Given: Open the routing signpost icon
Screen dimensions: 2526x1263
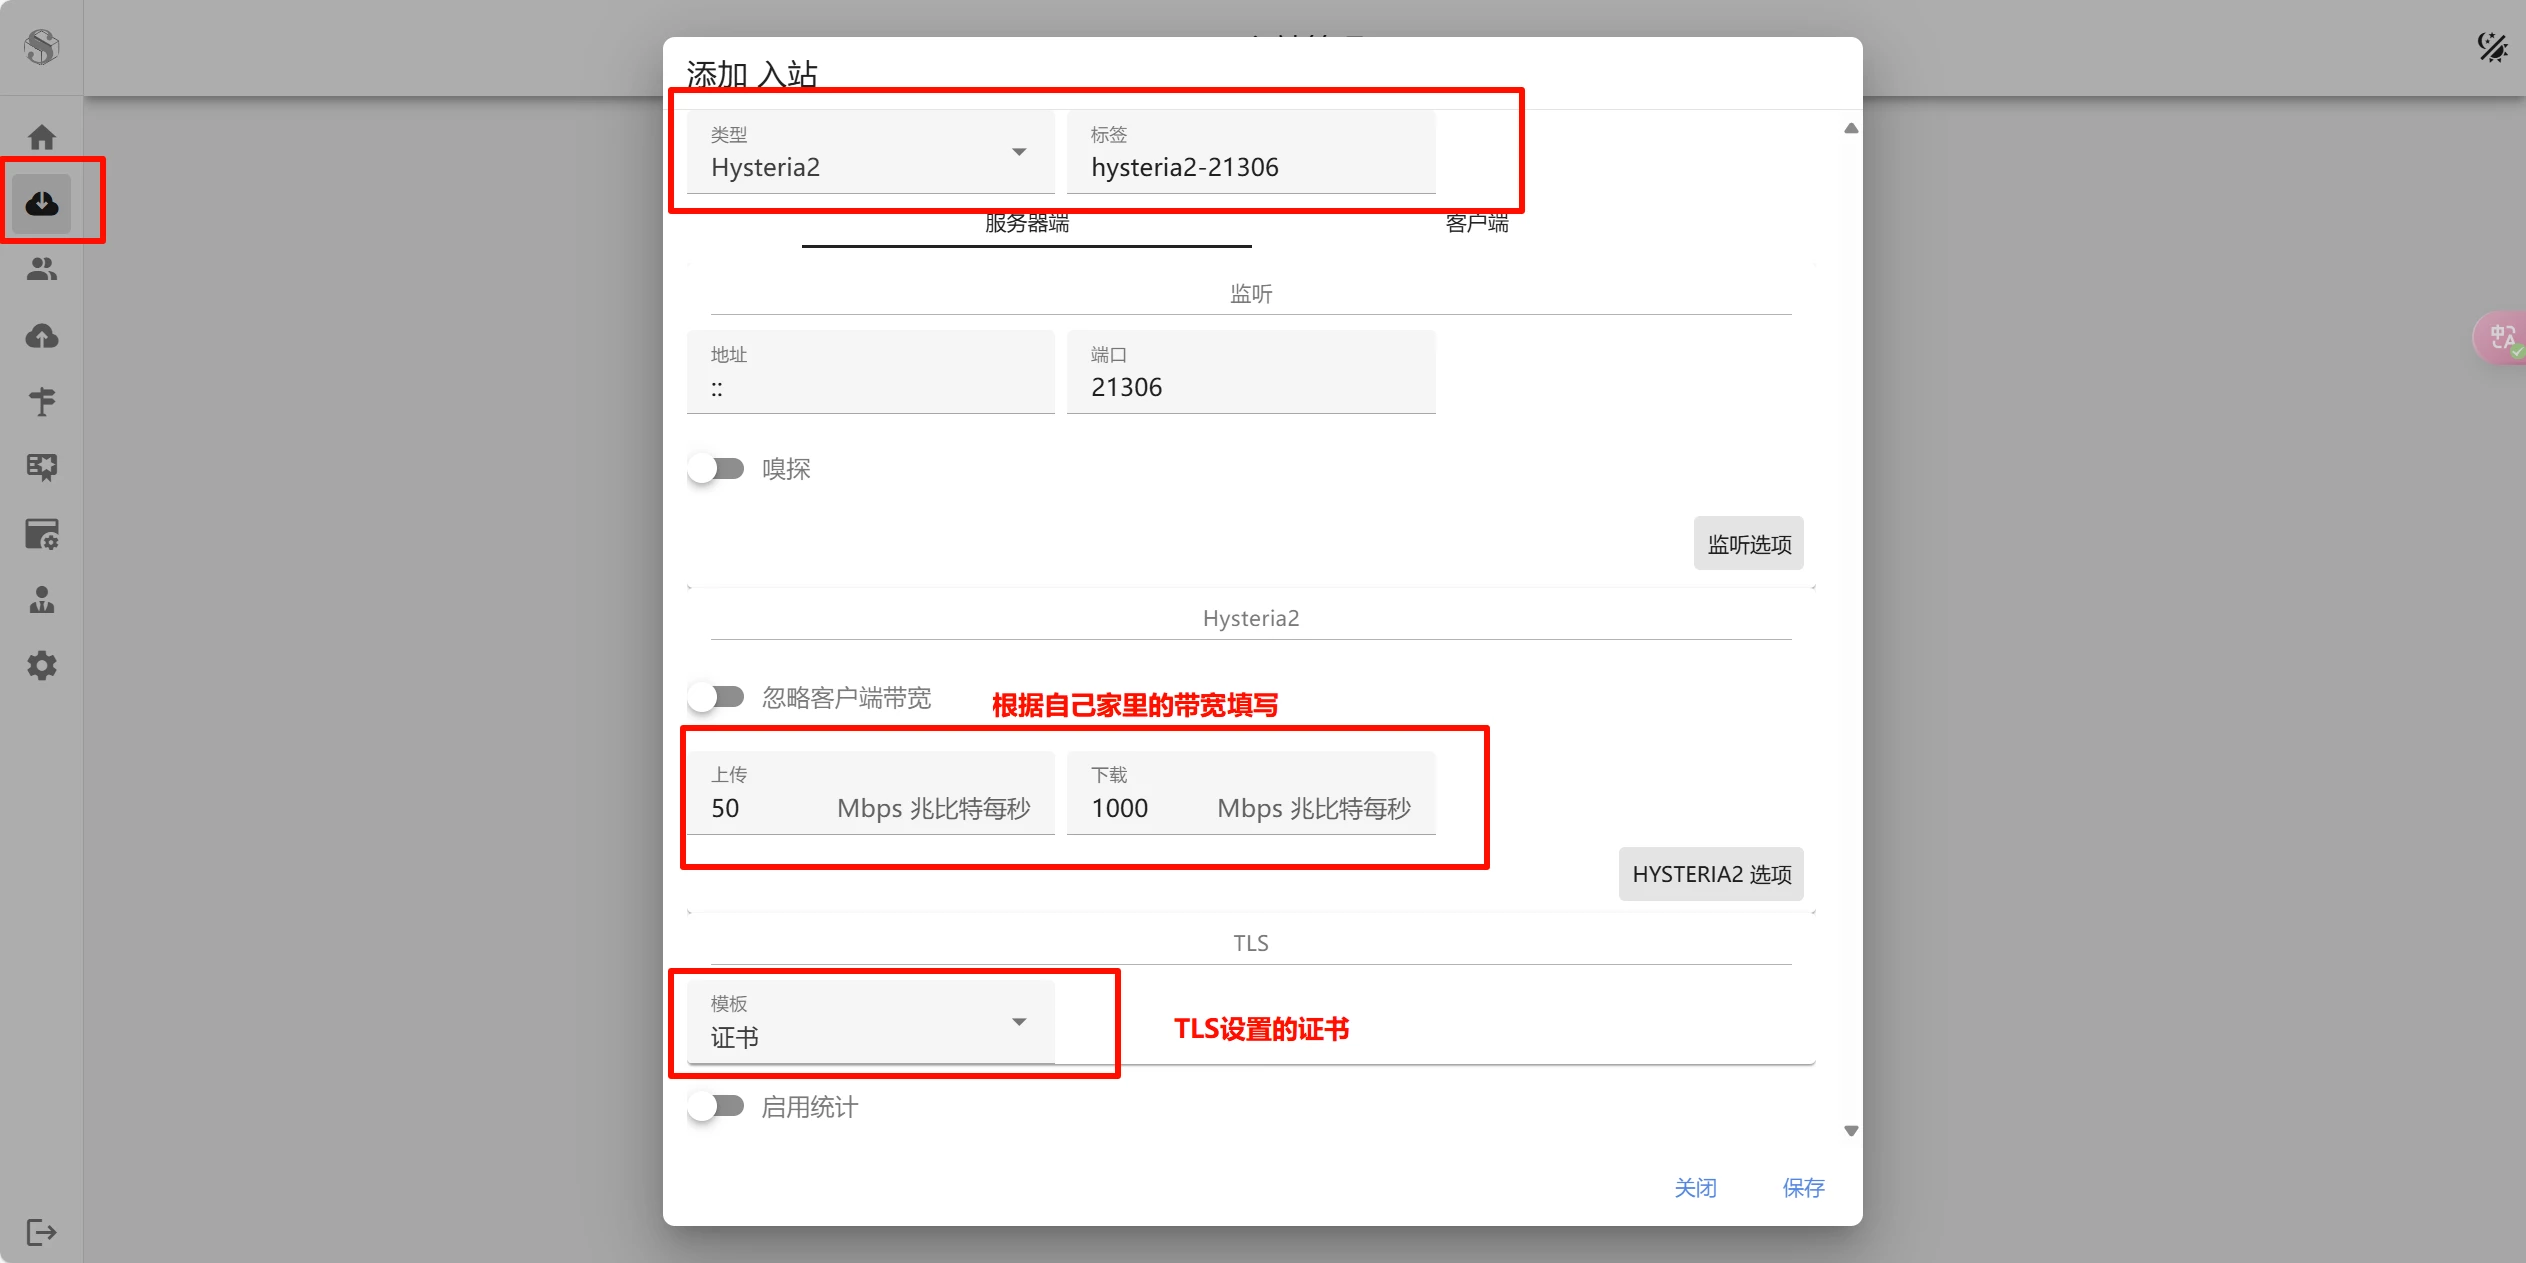Looking at the screenshot, I should [x=41, y=402].
